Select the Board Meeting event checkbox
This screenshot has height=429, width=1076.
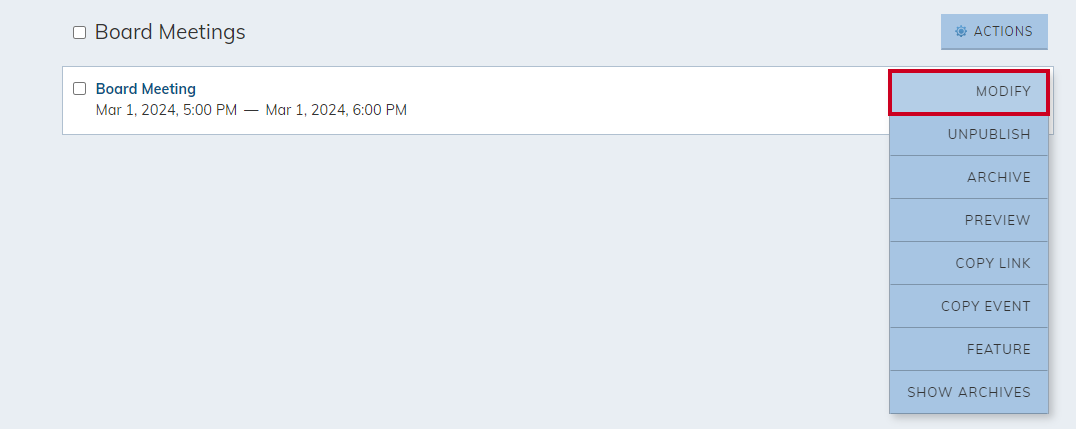coord(80,89)
